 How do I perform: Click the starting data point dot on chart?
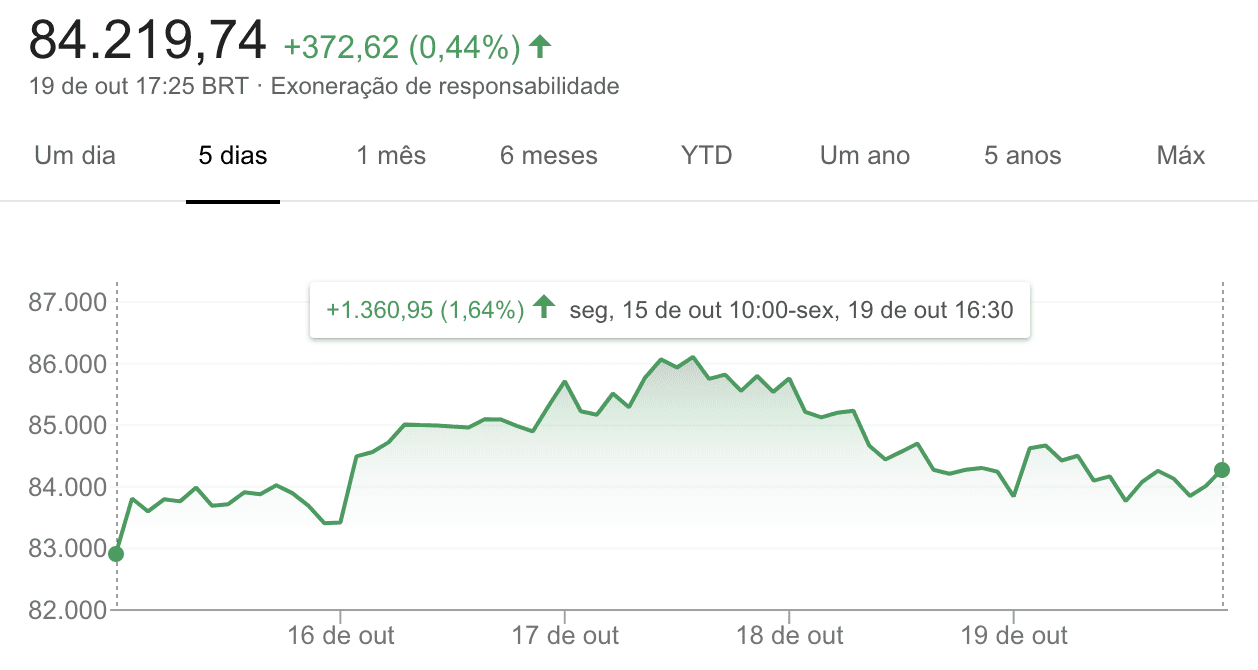[116, 554]
